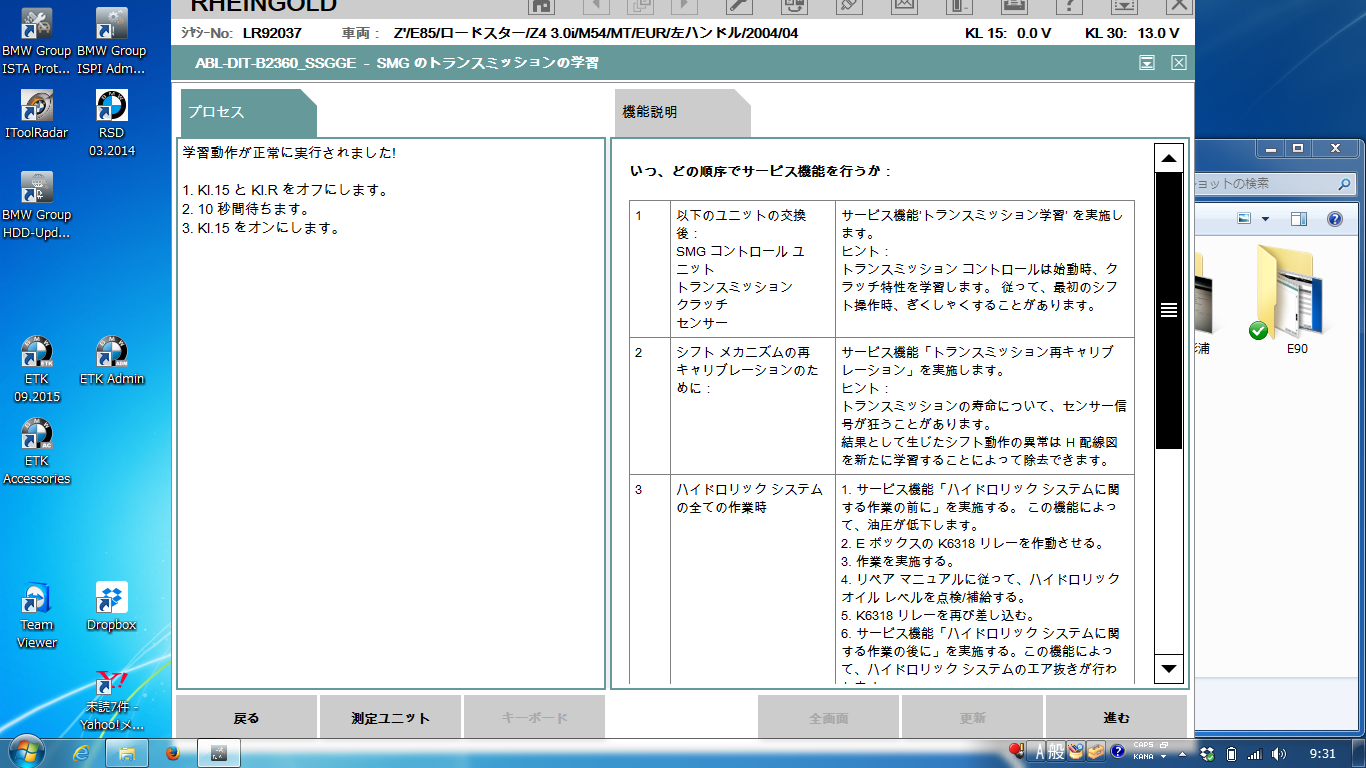Image resolution: width=1366 pixels, height=768 pixels.
Task: Launch Internet Explorer from the taskbar
Action: (82, 752)
